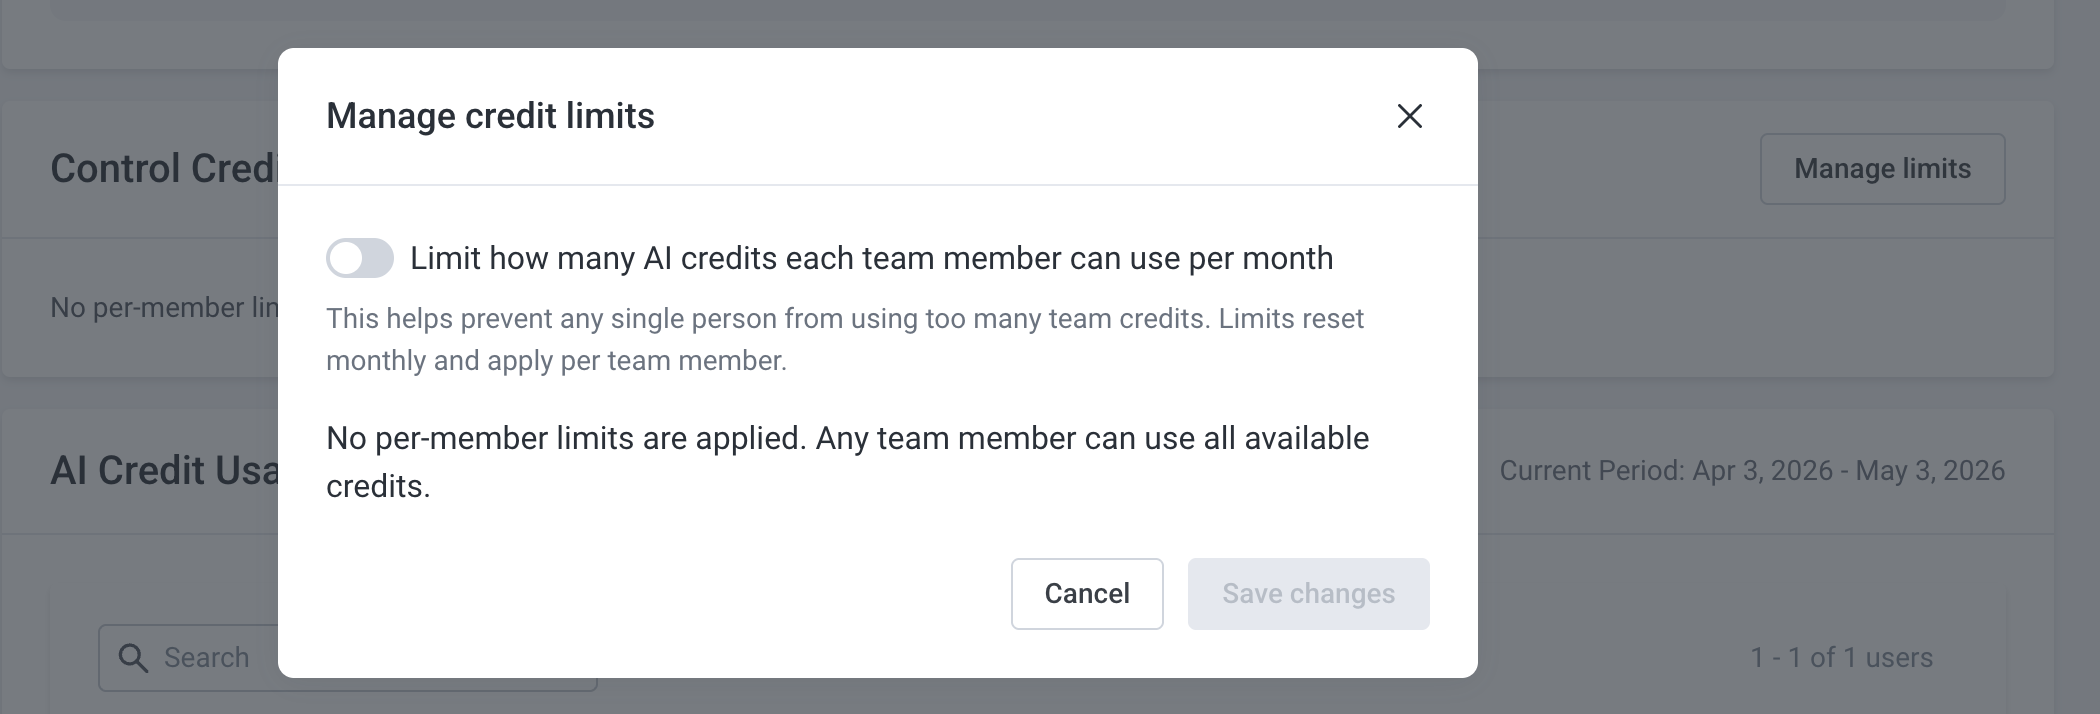Click the "Manage credit limits" dialog title
This screenshot has height=714, width=2100.
pyautogui.click(x=490, y=116)
